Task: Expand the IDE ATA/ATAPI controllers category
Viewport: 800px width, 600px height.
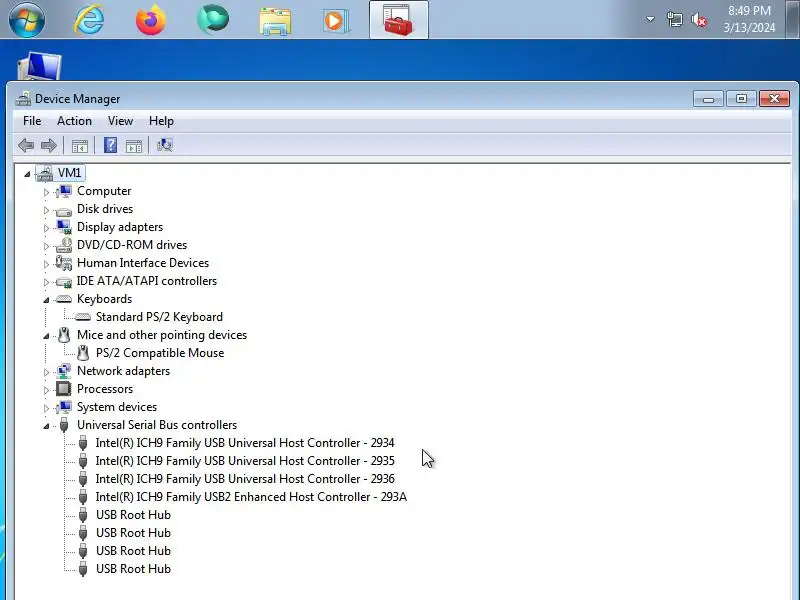Action: pos(46,282)
